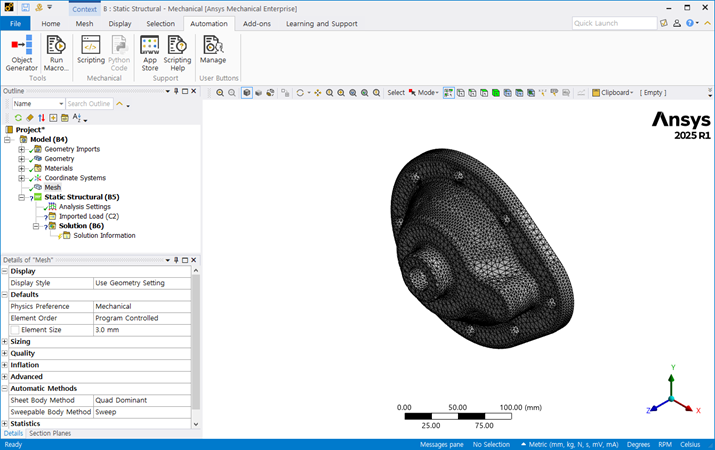Open Messages pane from status bar

click(x=441, y=445)
